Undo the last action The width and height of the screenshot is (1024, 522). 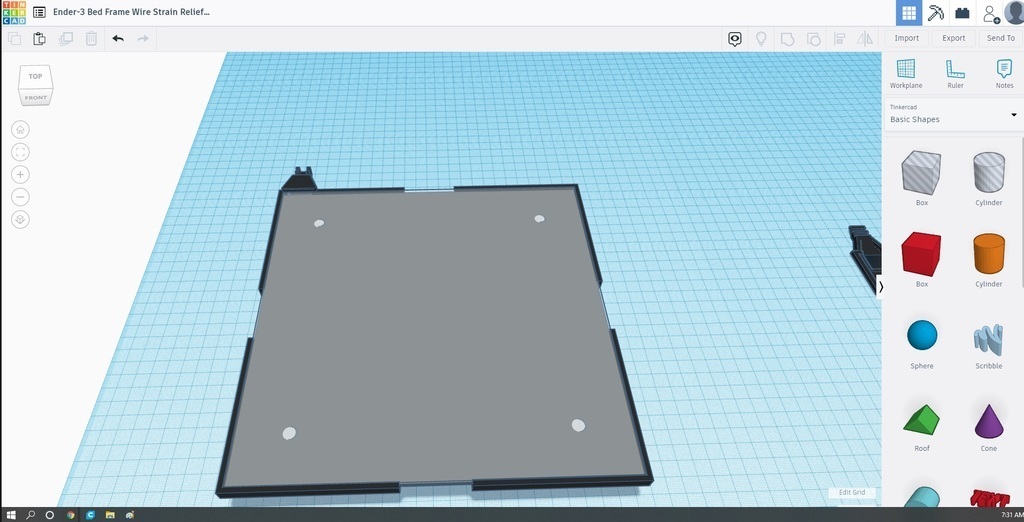coord(118,39)
